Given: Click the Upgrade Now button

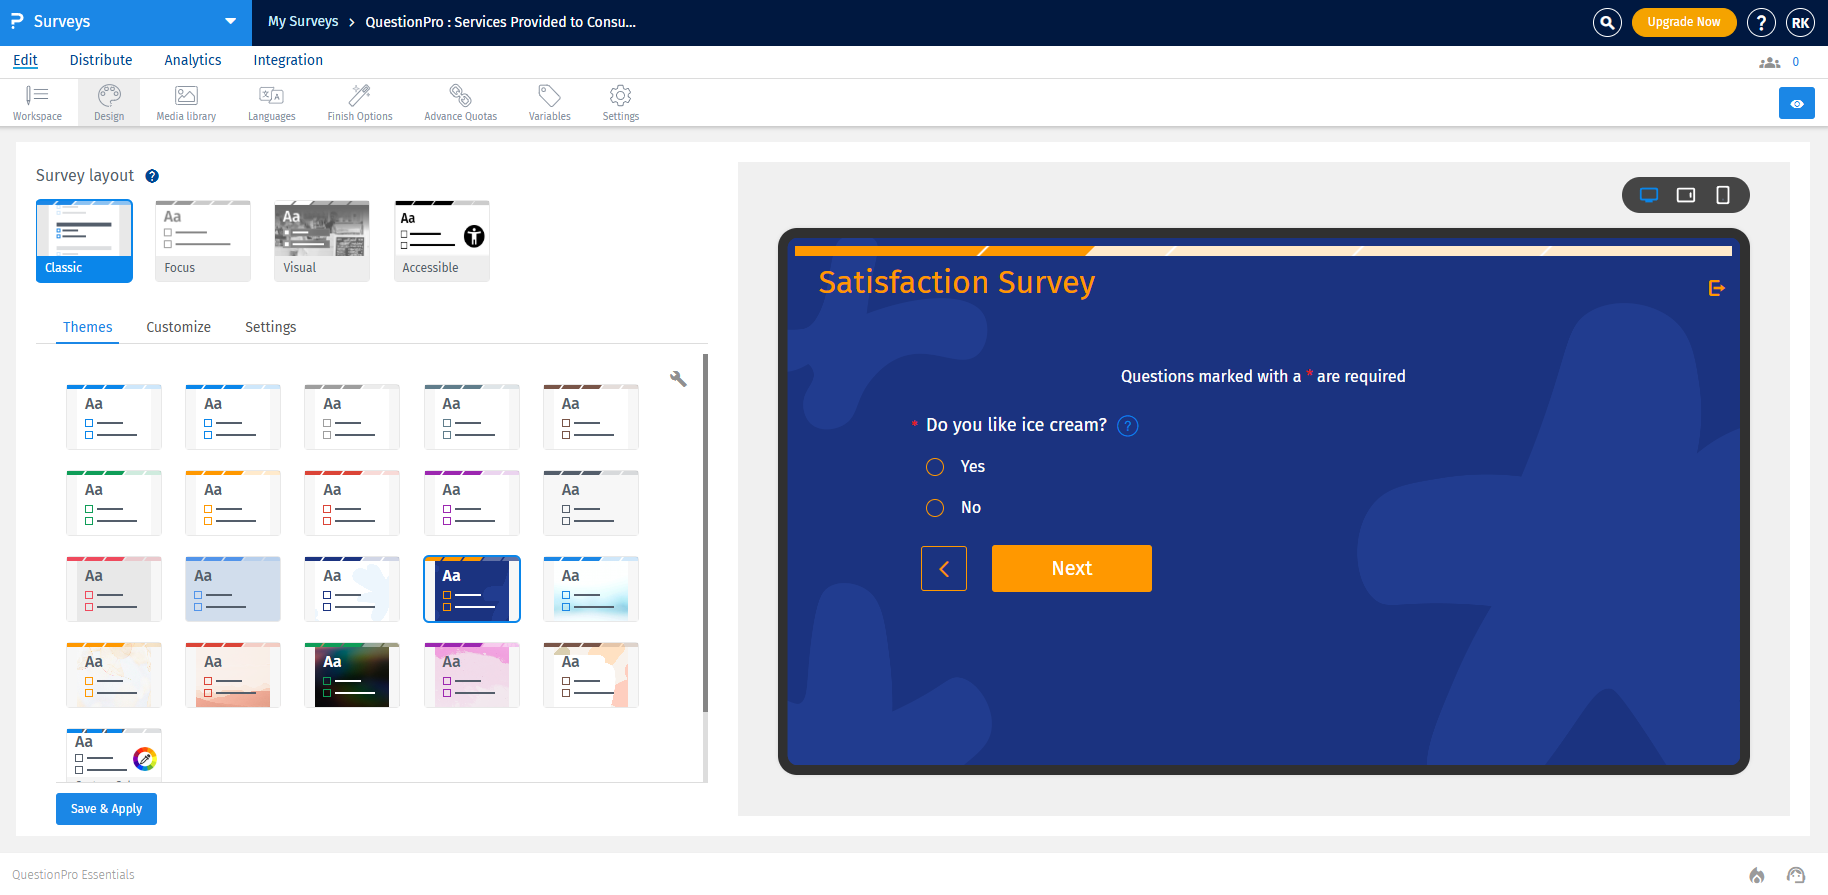Looking at the screenshot, I should coord(1684,22).
